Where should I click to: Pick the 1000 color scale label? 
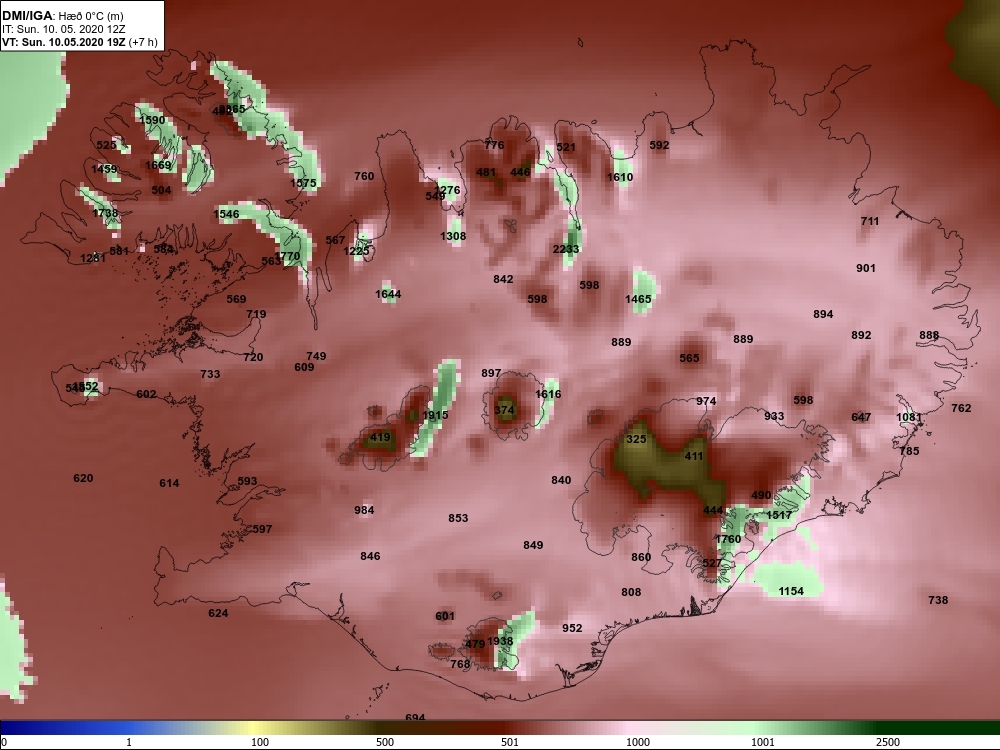[638, 742]
